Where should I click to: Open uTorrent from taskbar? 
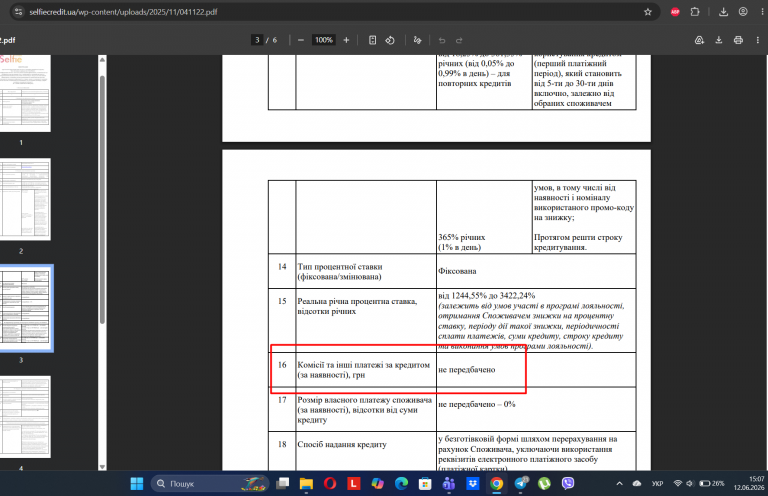coord(544,484)
